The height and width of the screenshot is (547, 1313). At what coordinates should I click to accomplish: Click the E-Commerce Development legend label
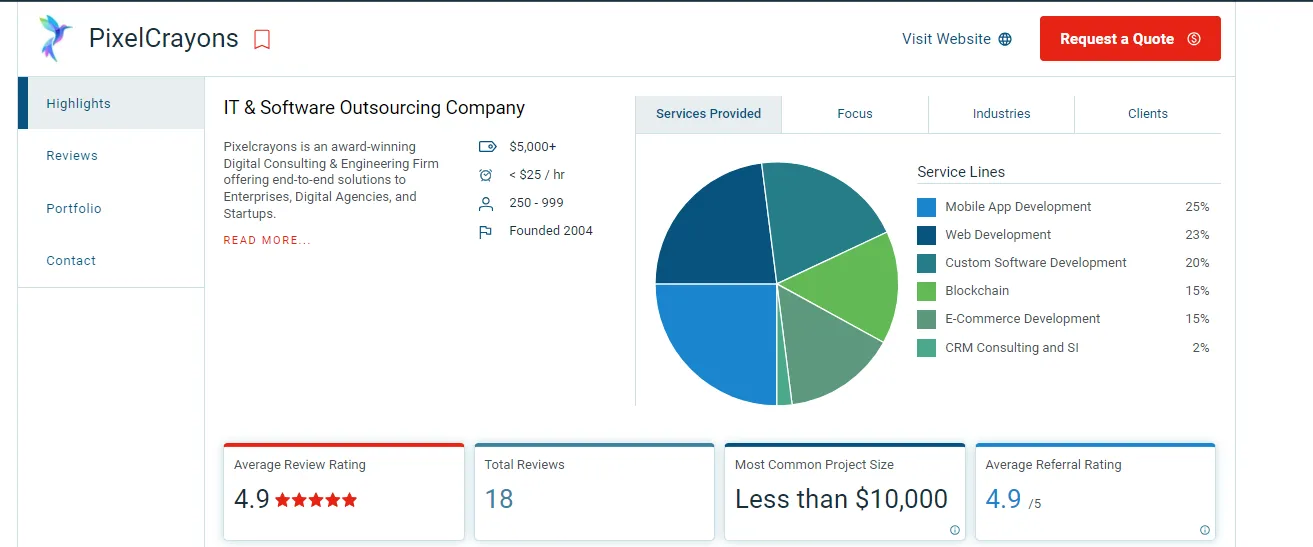tap(1023, 319)
